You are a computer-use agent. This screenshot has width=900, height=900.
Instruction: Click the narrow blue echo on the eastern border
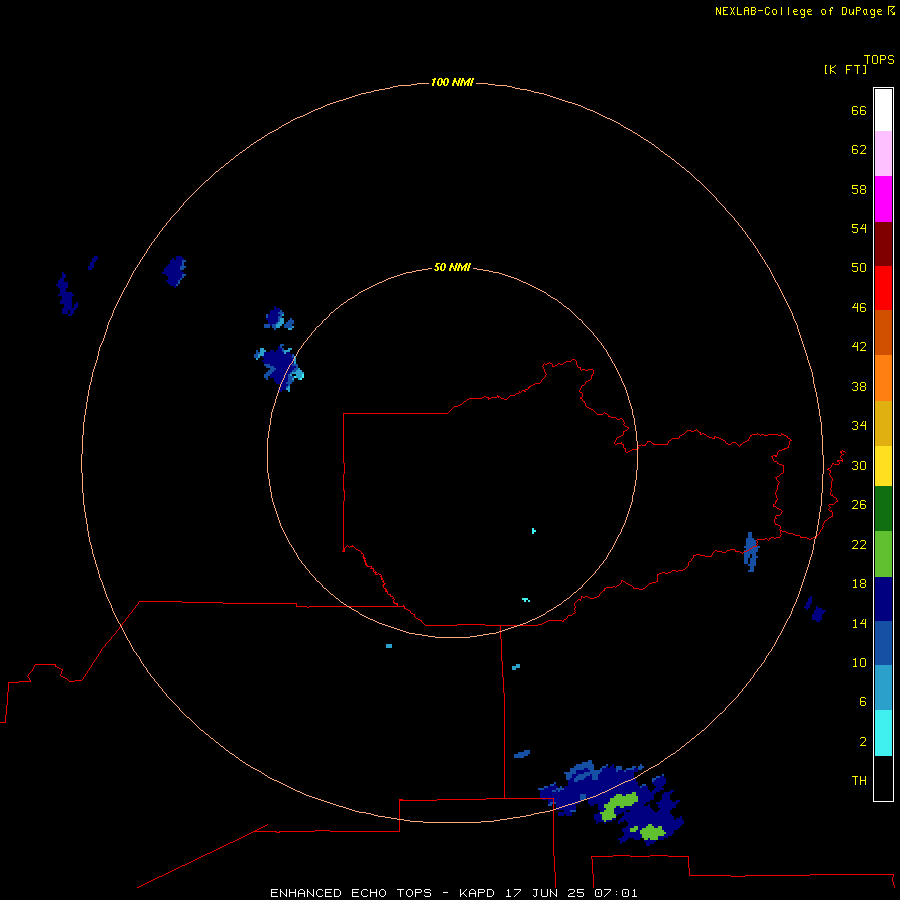tap(751, 552)
